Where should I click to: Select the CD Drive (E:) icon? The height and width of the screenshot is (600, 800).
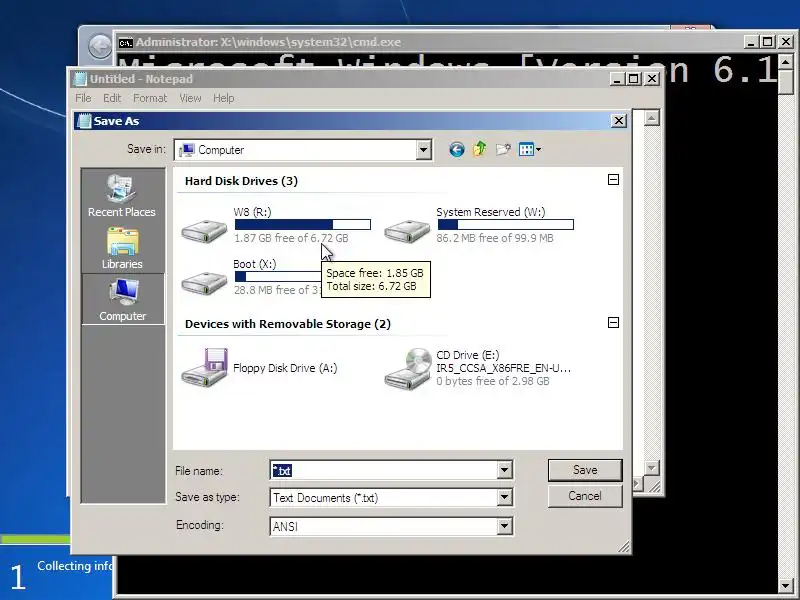pos(407,369)
